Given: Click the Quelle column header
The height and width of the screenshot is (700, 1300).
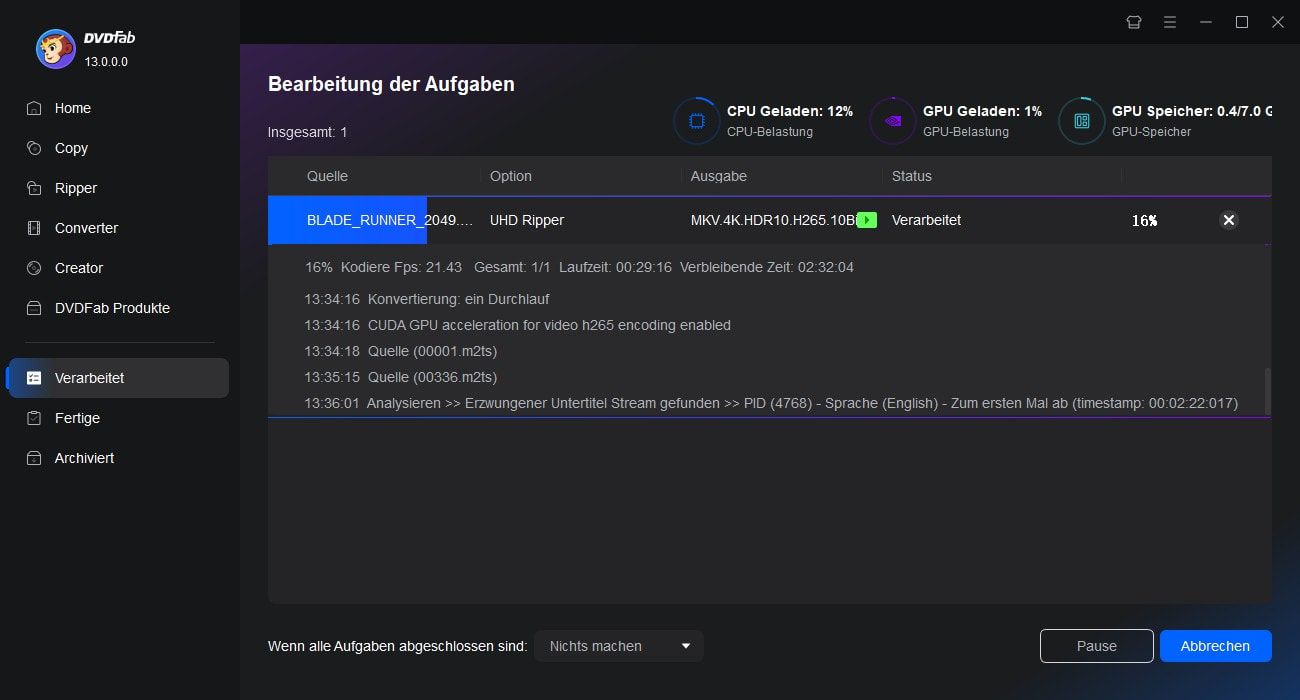Looking at the screenshot, I should pos(327,176).
